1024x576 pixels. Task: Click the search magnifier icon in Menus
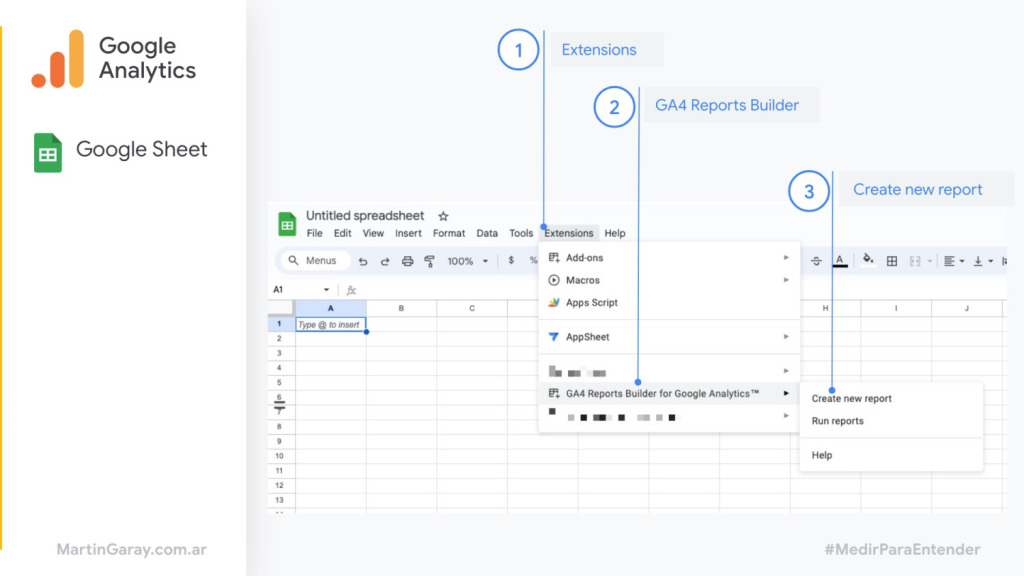[294, 260]
